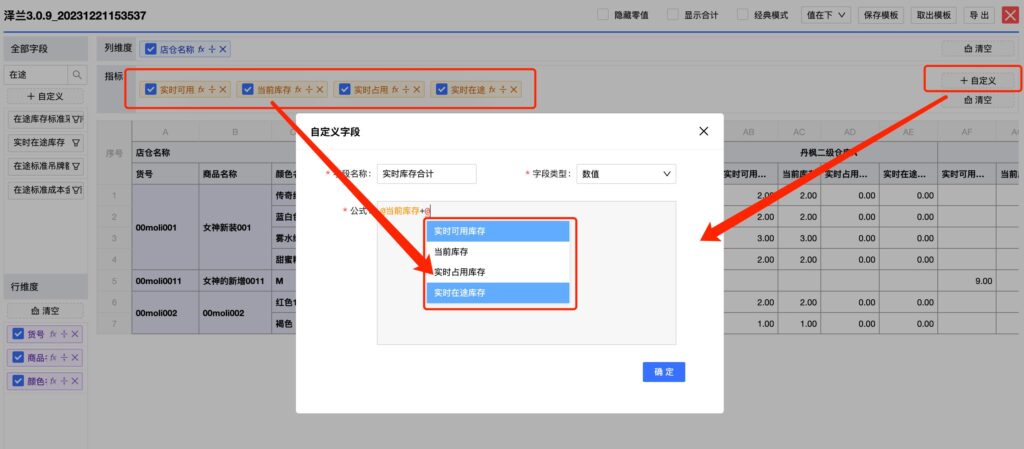Click the 取出模板 button

(934, 15)
